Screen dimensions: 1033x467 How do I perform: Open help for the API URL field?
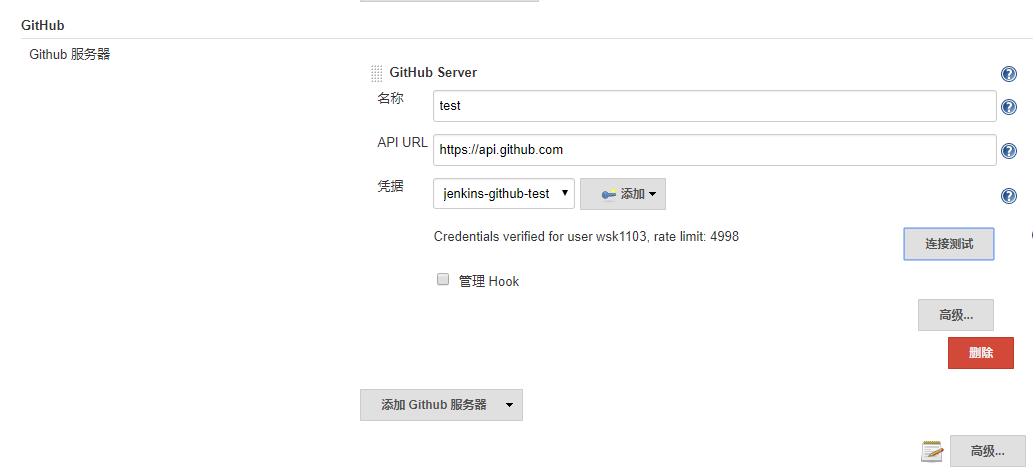pos(1008,151)
